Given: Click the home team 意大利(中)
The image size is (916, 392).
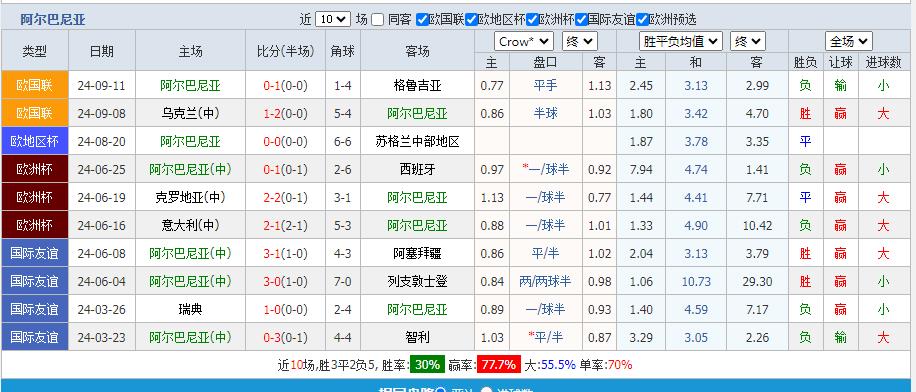Looking at the screenshot, I should 190,226.
